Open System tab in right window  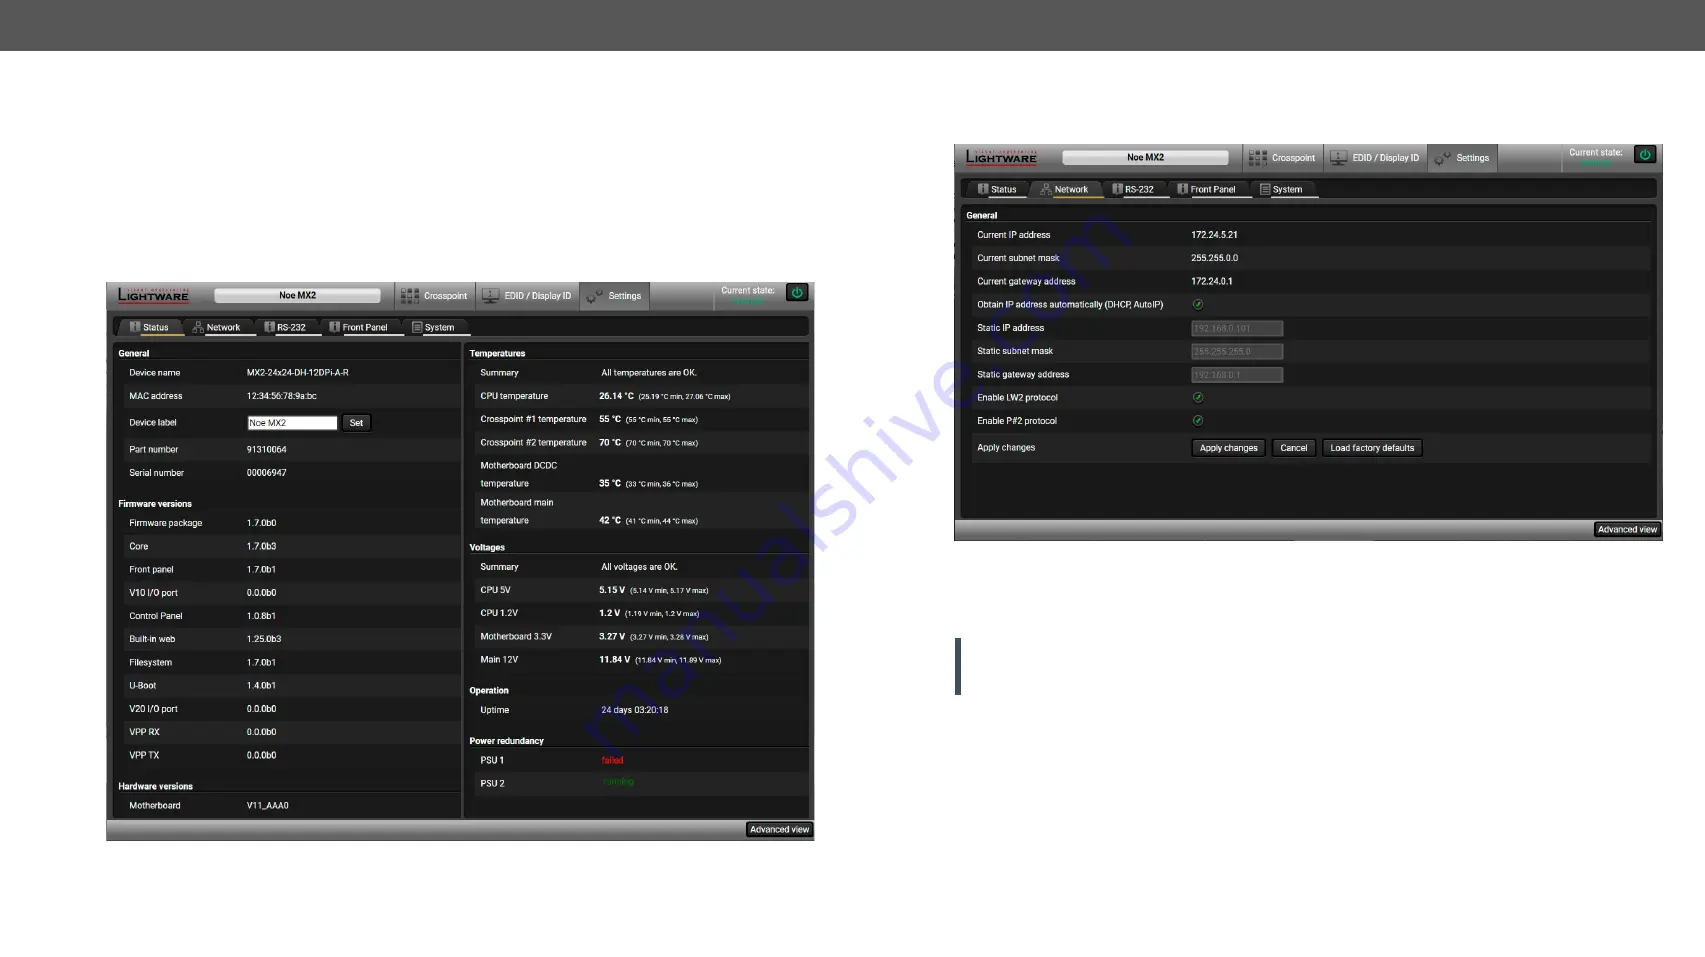pos(1282,189)
